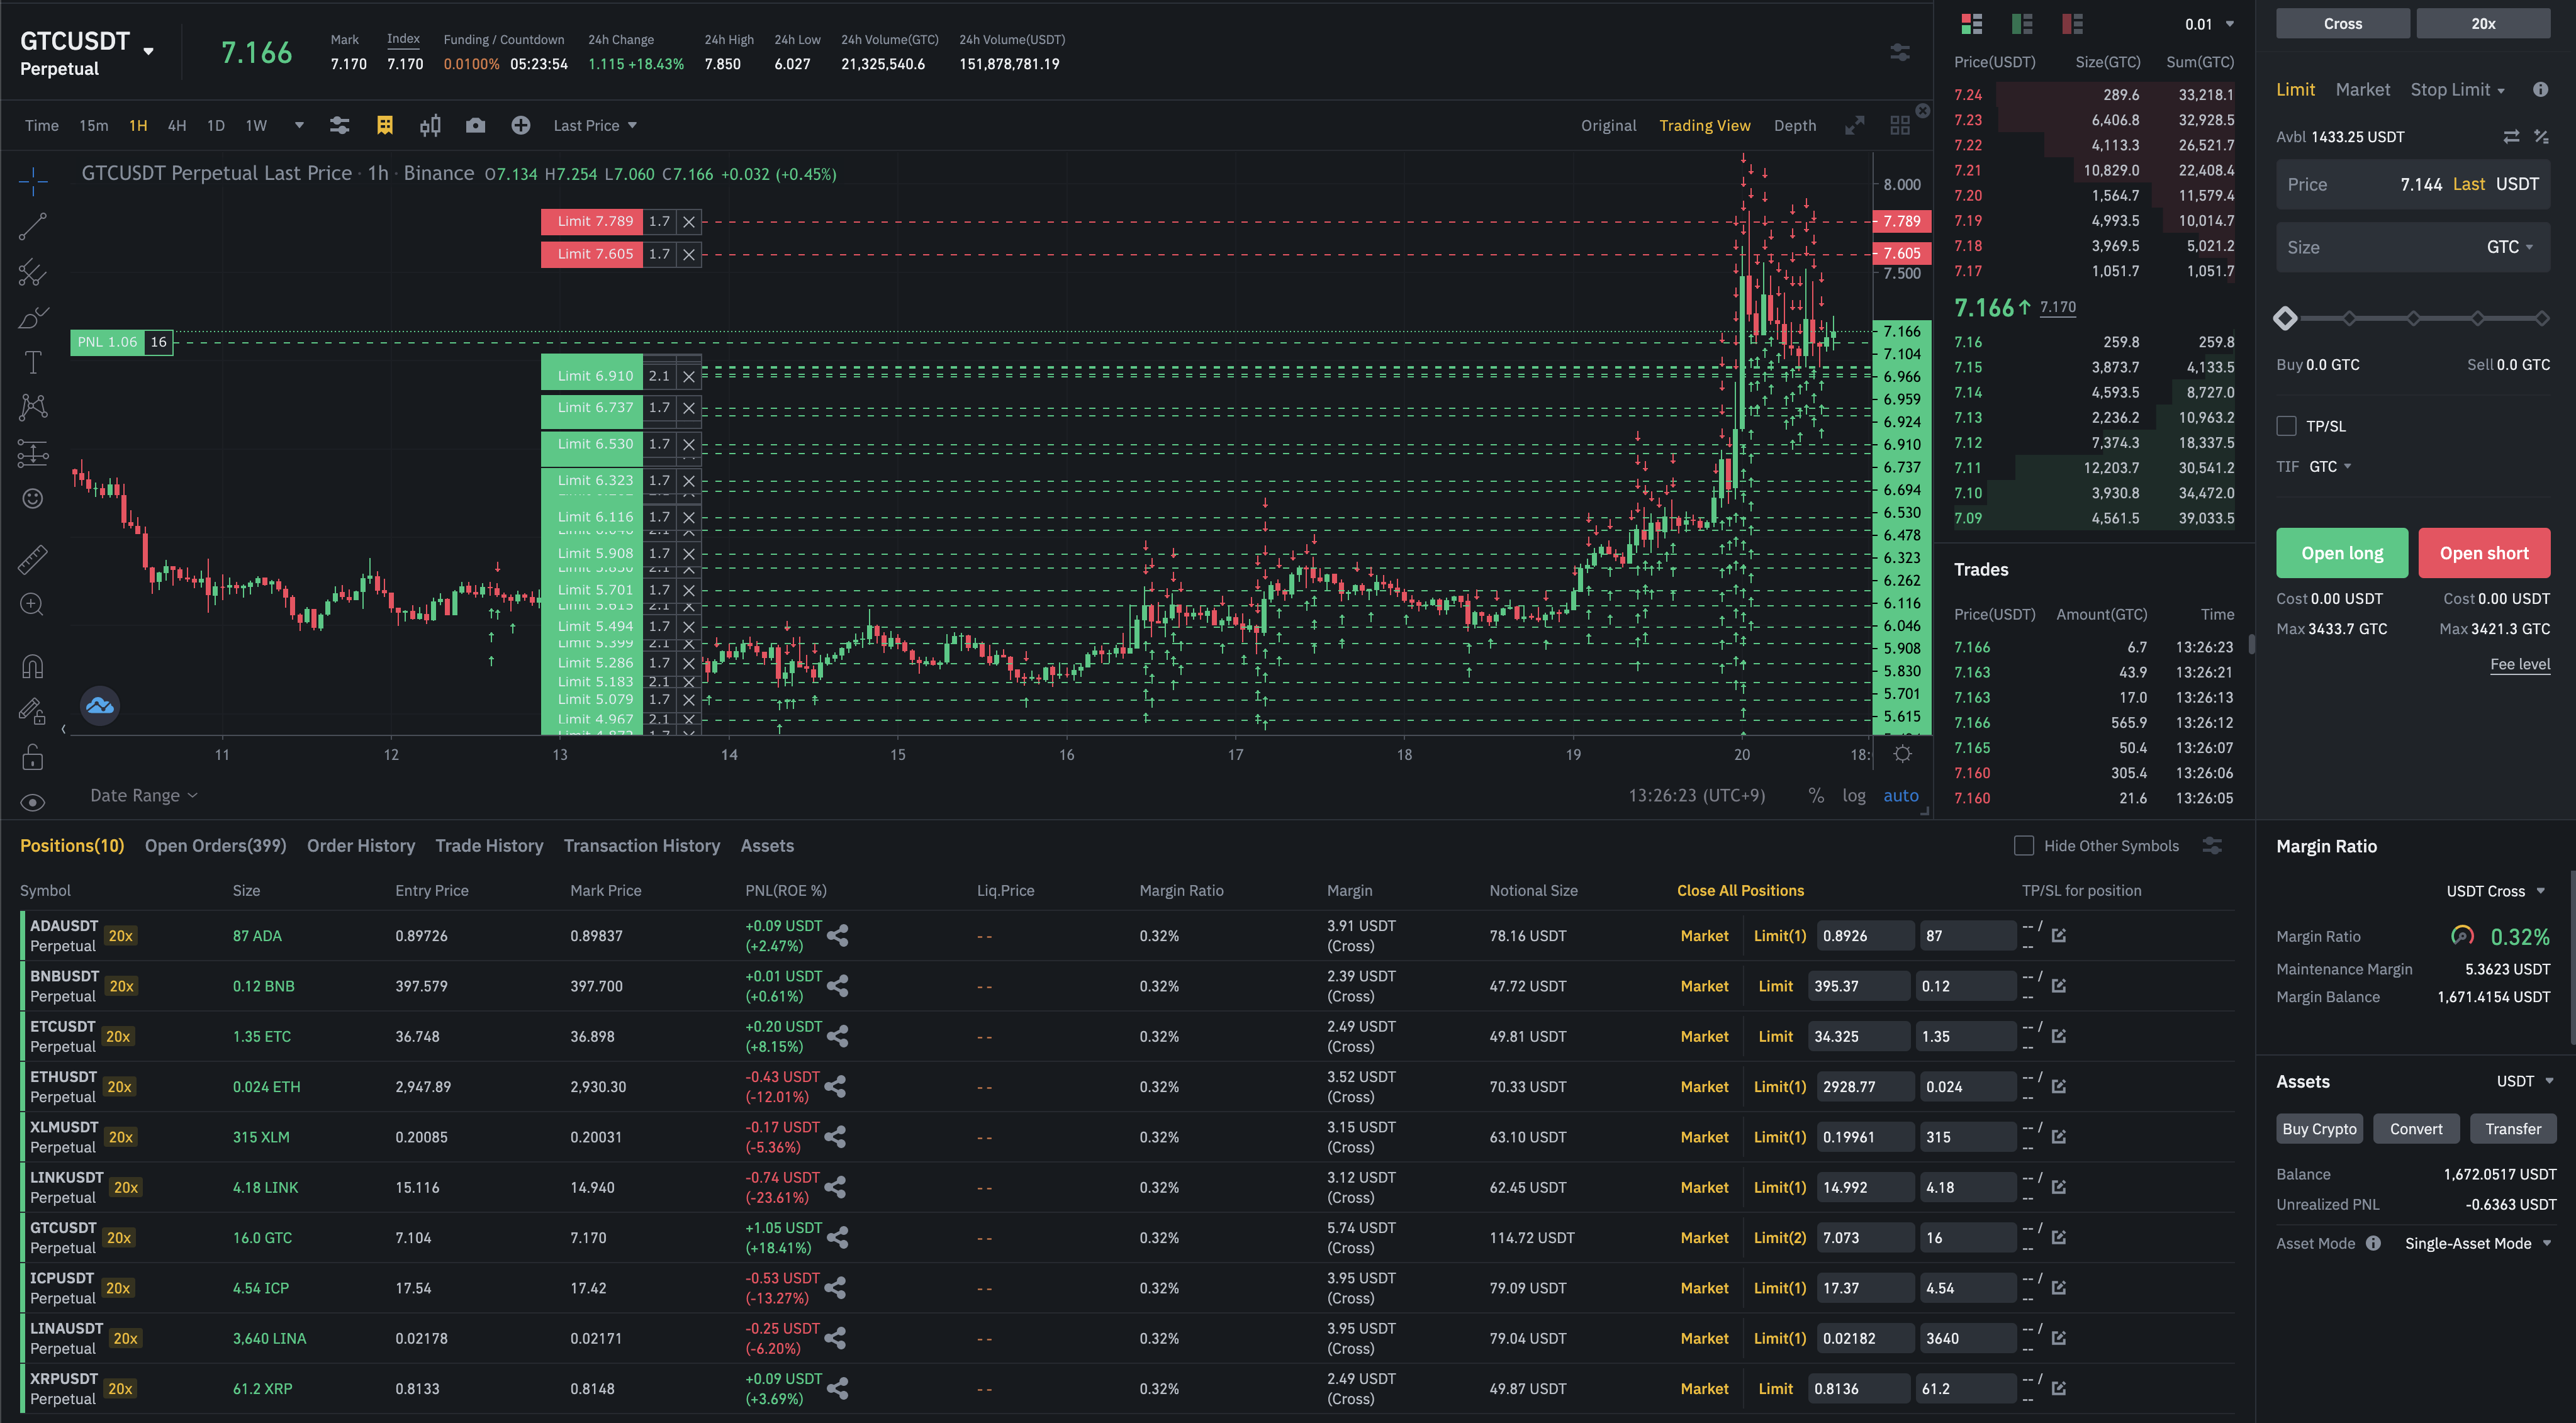Toggle drawings visibility eye icon
The height and width of the screenshot is (1423, 2576).
coord(32,802)
